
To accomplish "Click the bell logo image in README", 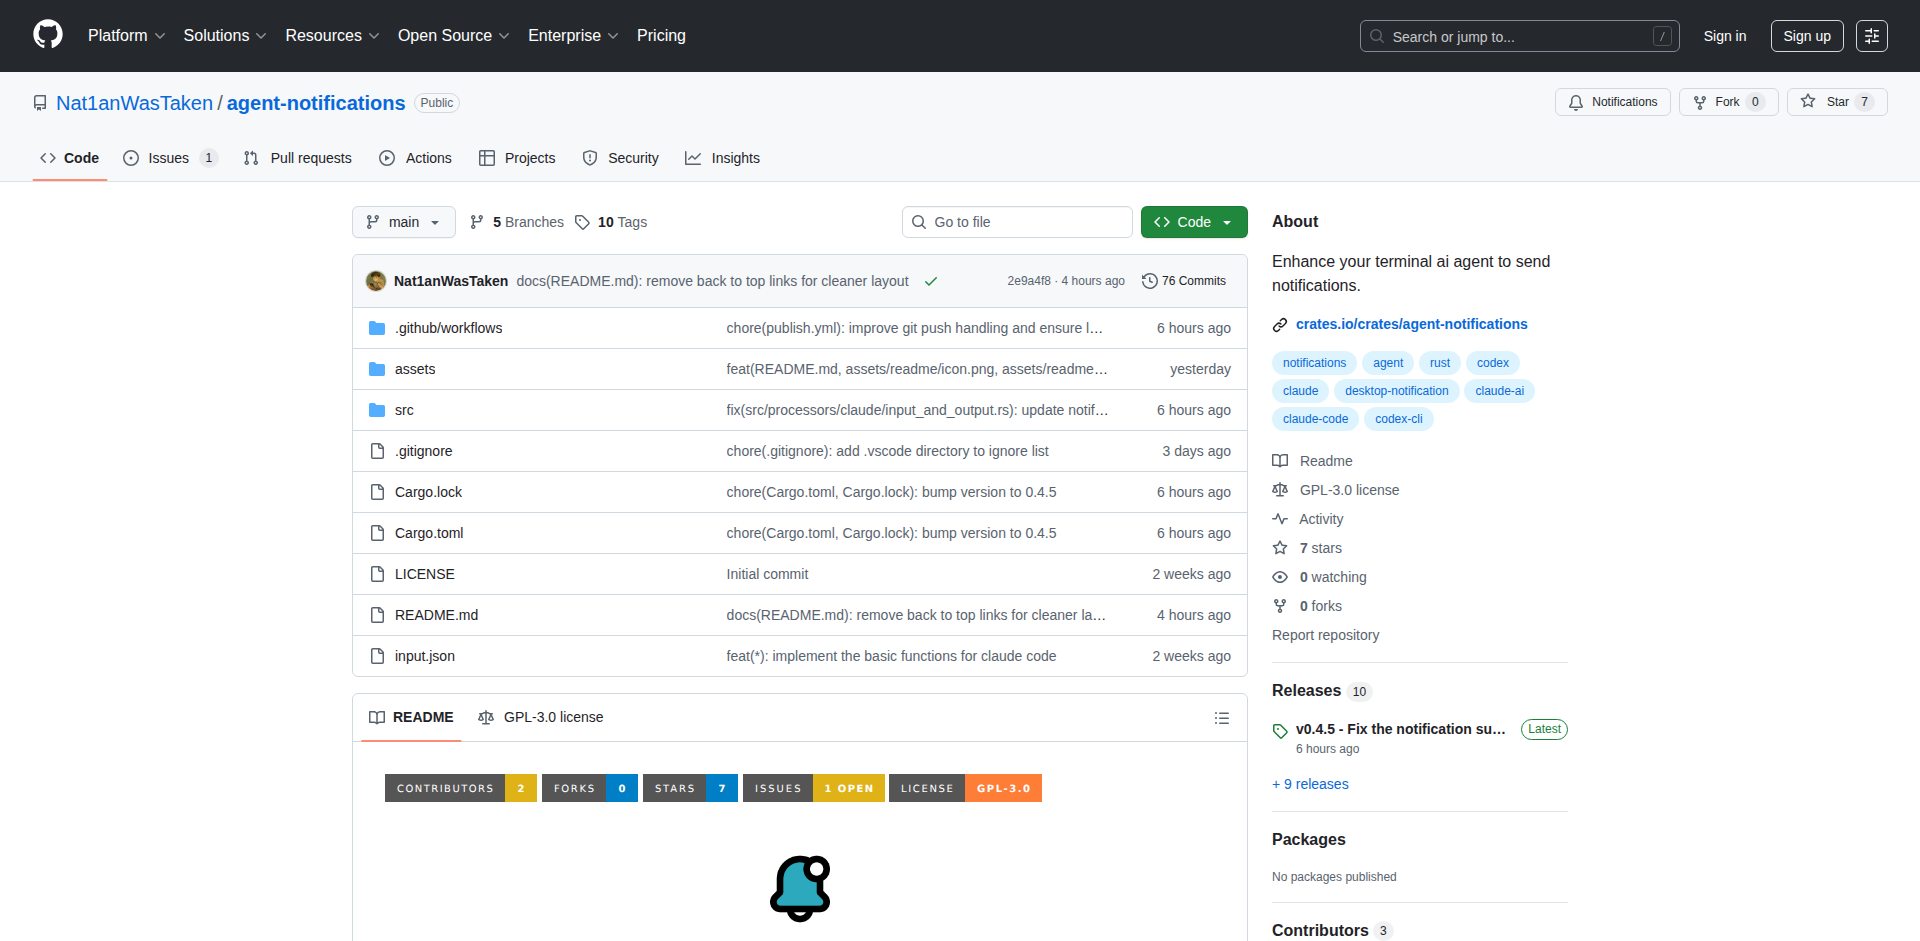I will click(800, 888).
